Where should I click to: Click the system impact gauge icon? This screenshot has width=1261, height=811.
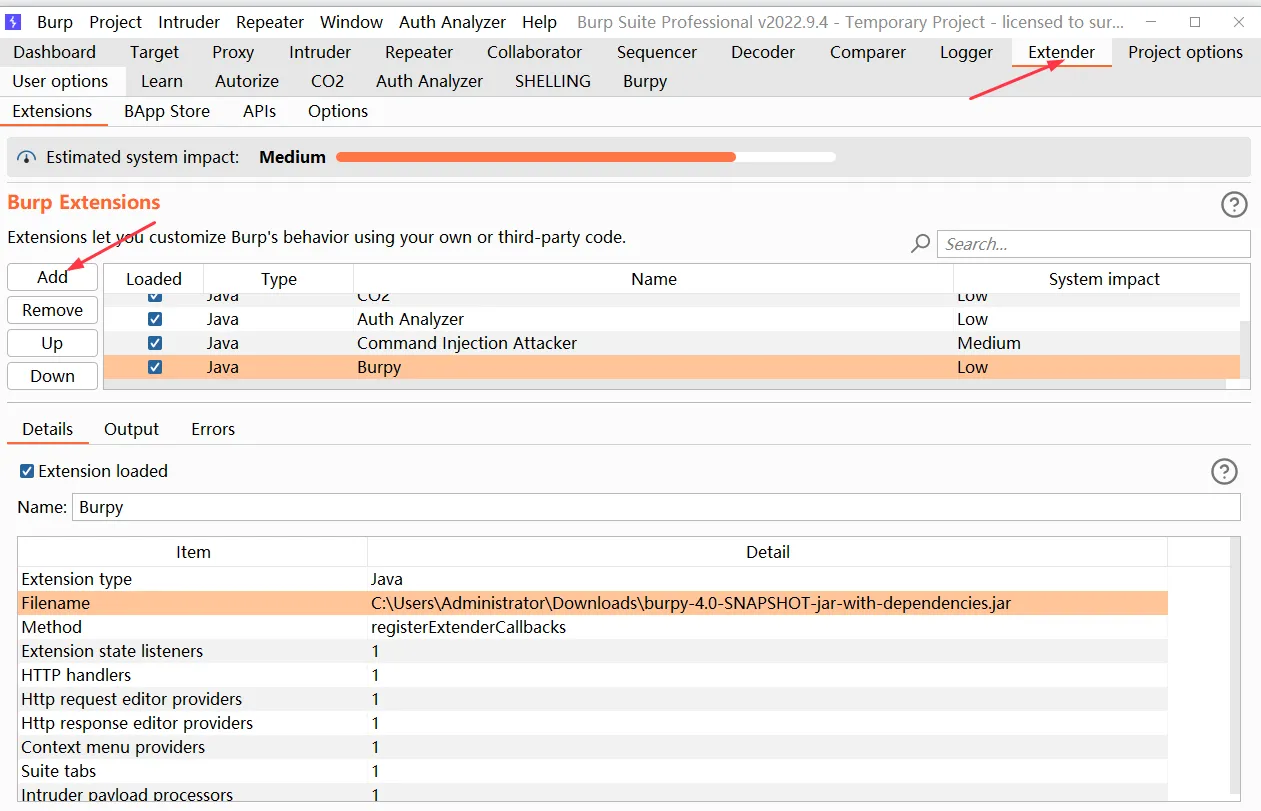click(27, 158)
